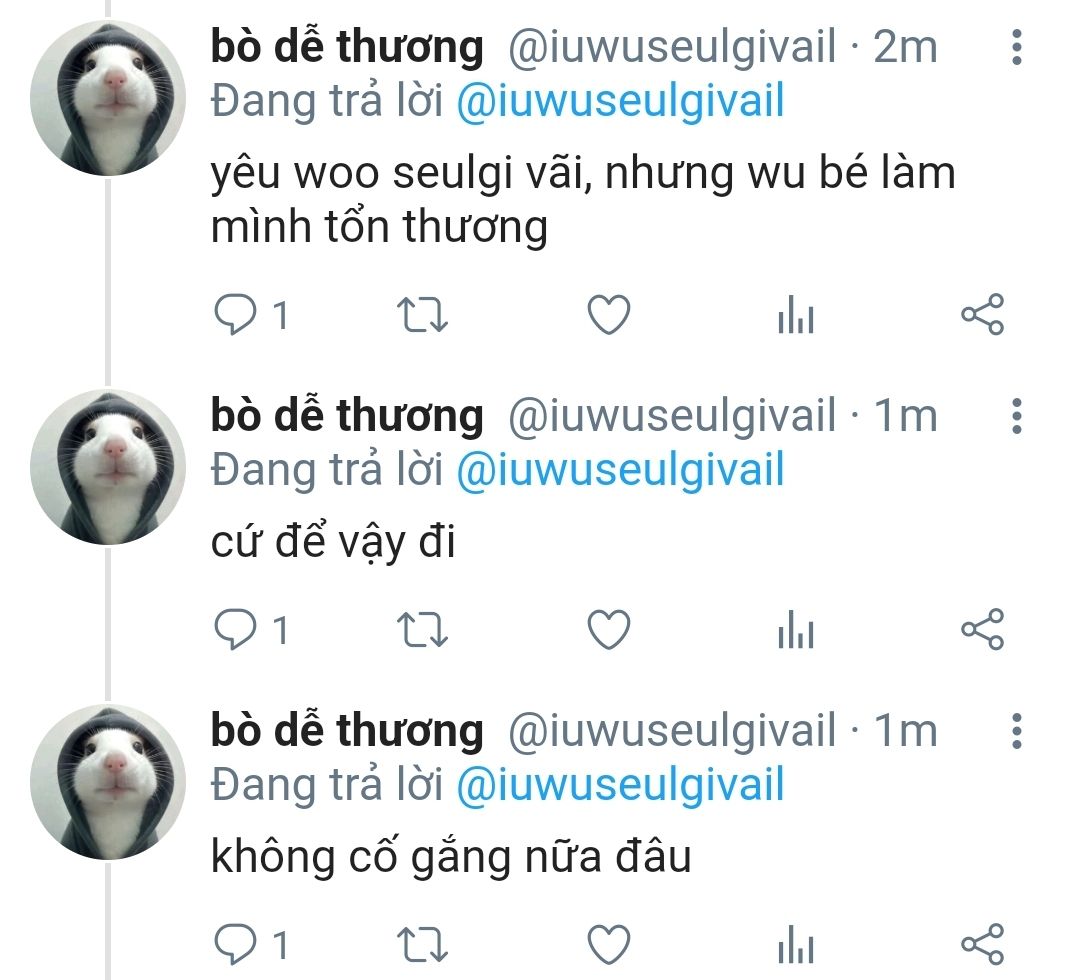The height and width of the screenshot is (980, 1080).
Task: Retweet the 'không cố gắng nữa đâu' tweet
Action: [422, 944]
